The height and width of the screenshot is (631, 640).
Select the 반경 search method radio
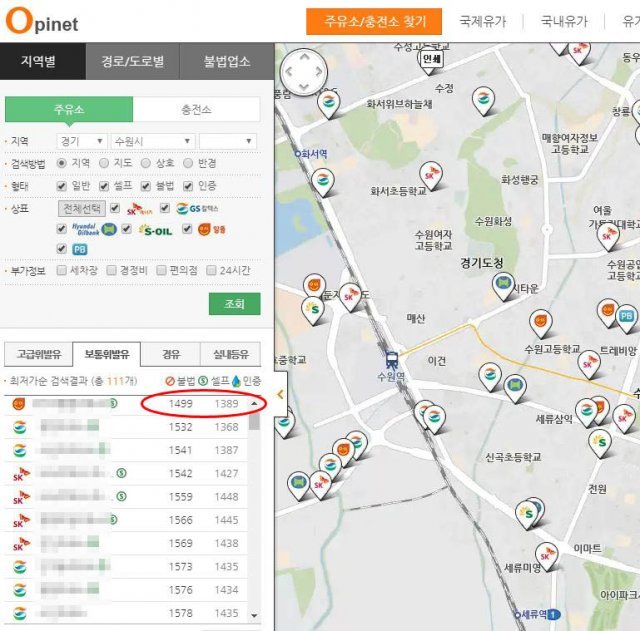[187, 163]
